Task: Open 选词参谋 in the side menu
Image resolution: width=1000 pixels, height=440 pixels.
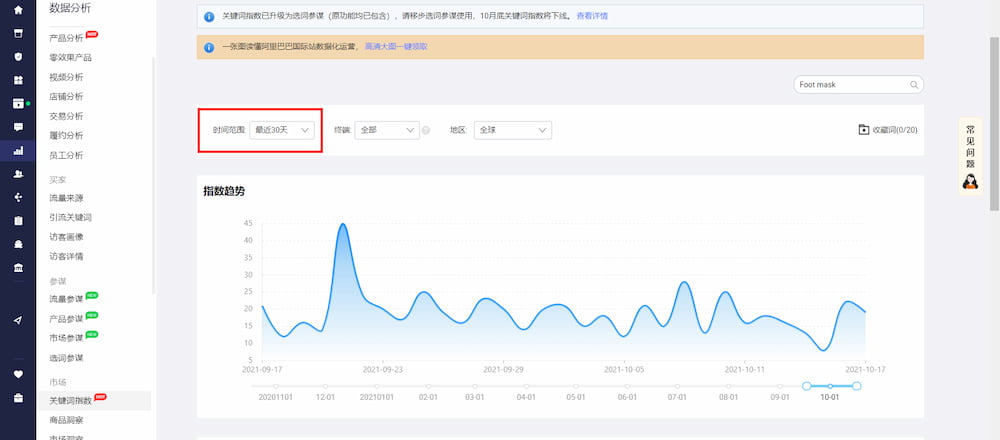Action: 66,358
